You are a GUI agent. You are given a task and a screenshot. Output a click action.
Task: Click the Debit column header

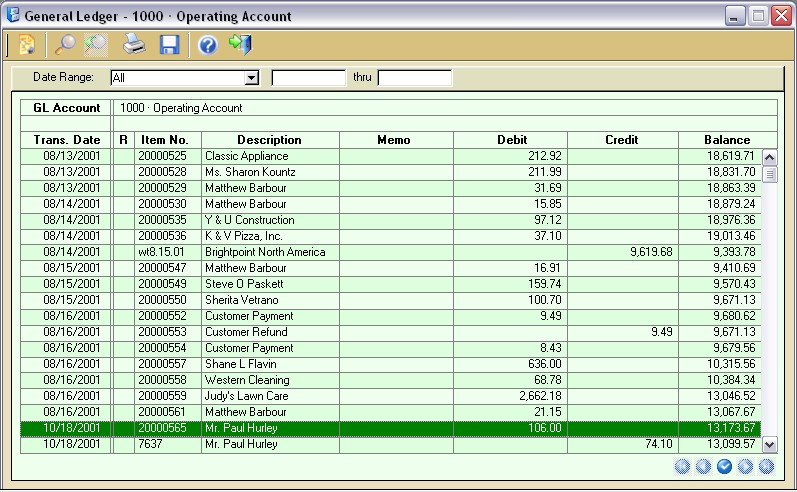click(x=512, y=140)
